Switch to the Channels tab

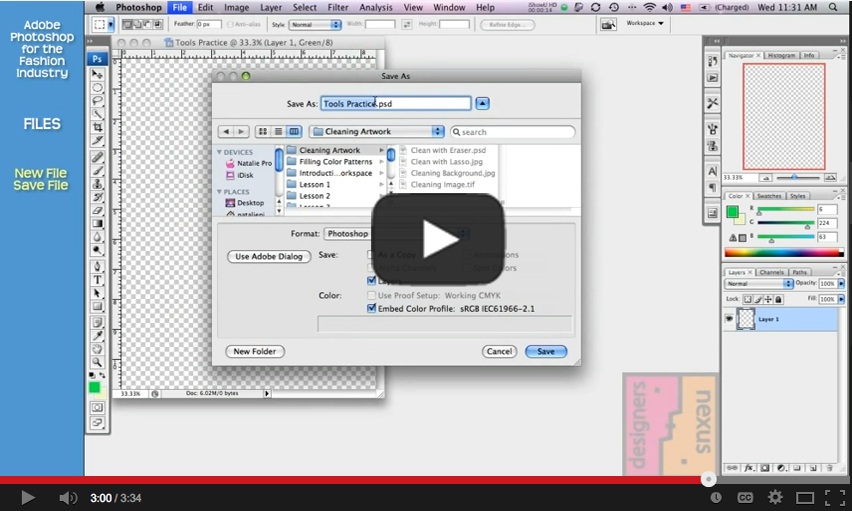(x=772, y=272)
